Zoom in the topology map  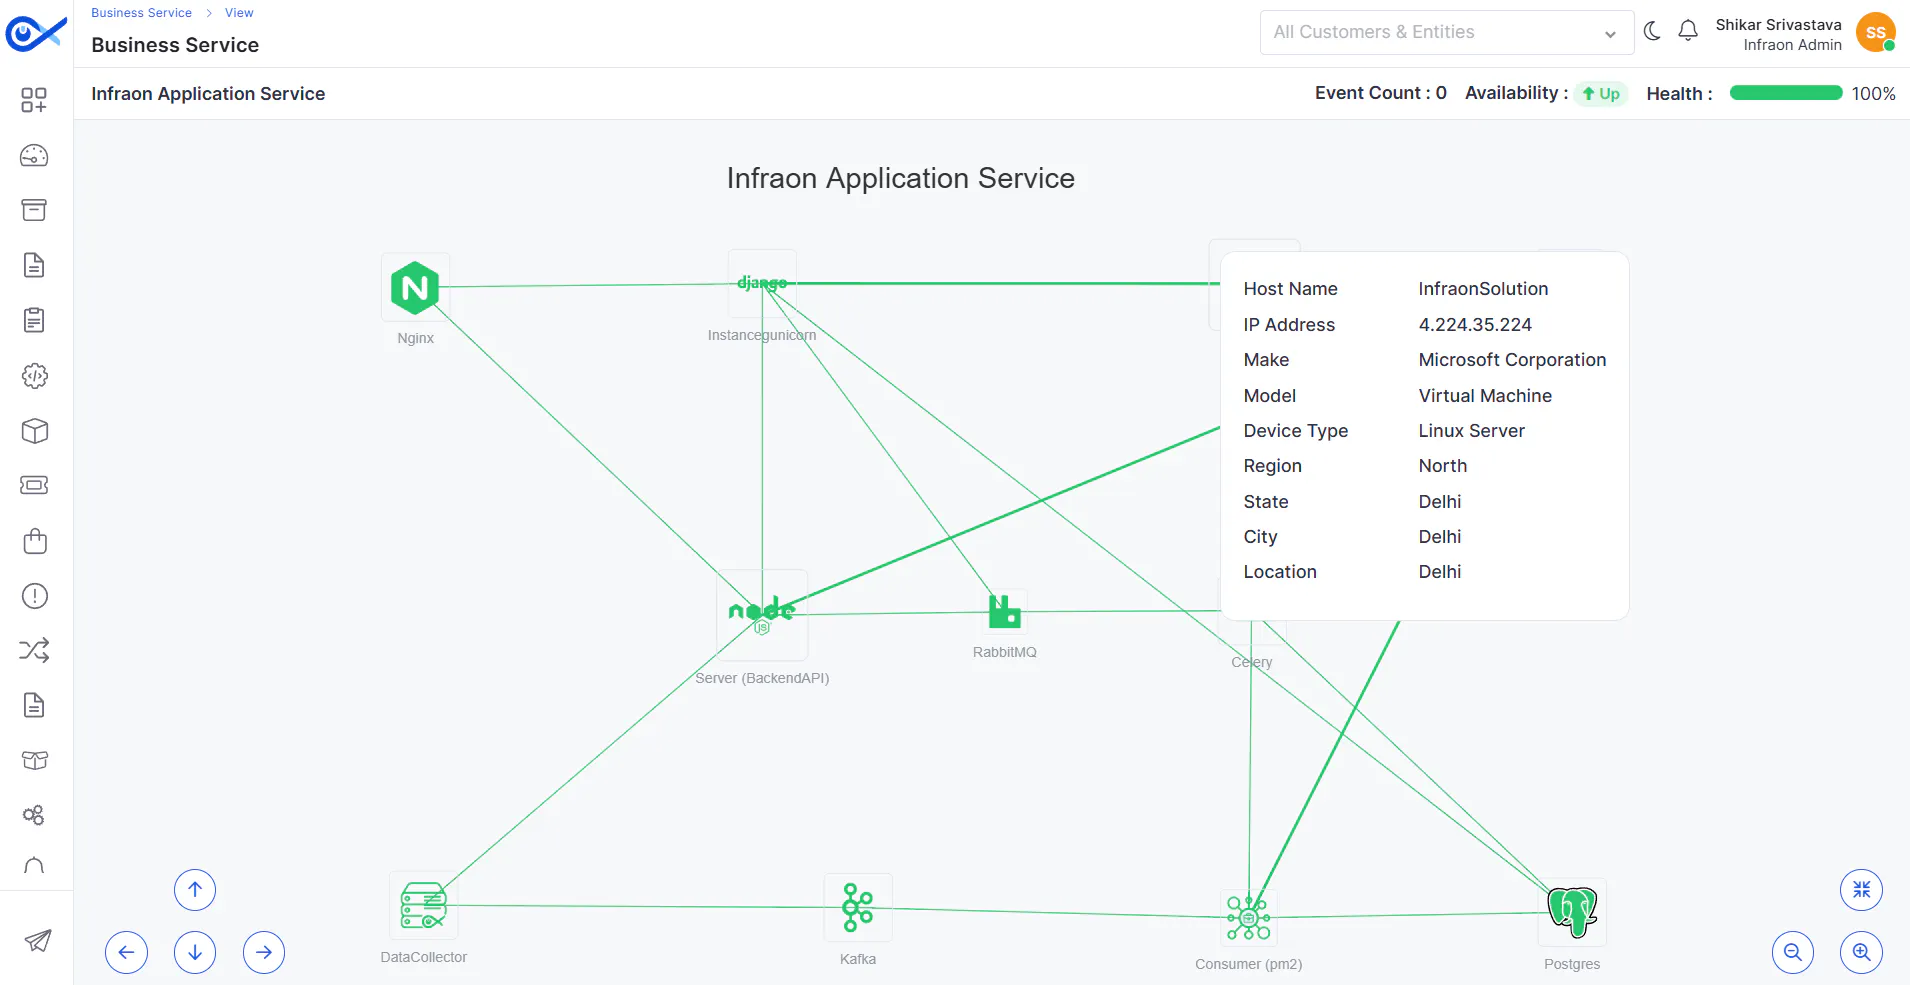point(1861,952)
